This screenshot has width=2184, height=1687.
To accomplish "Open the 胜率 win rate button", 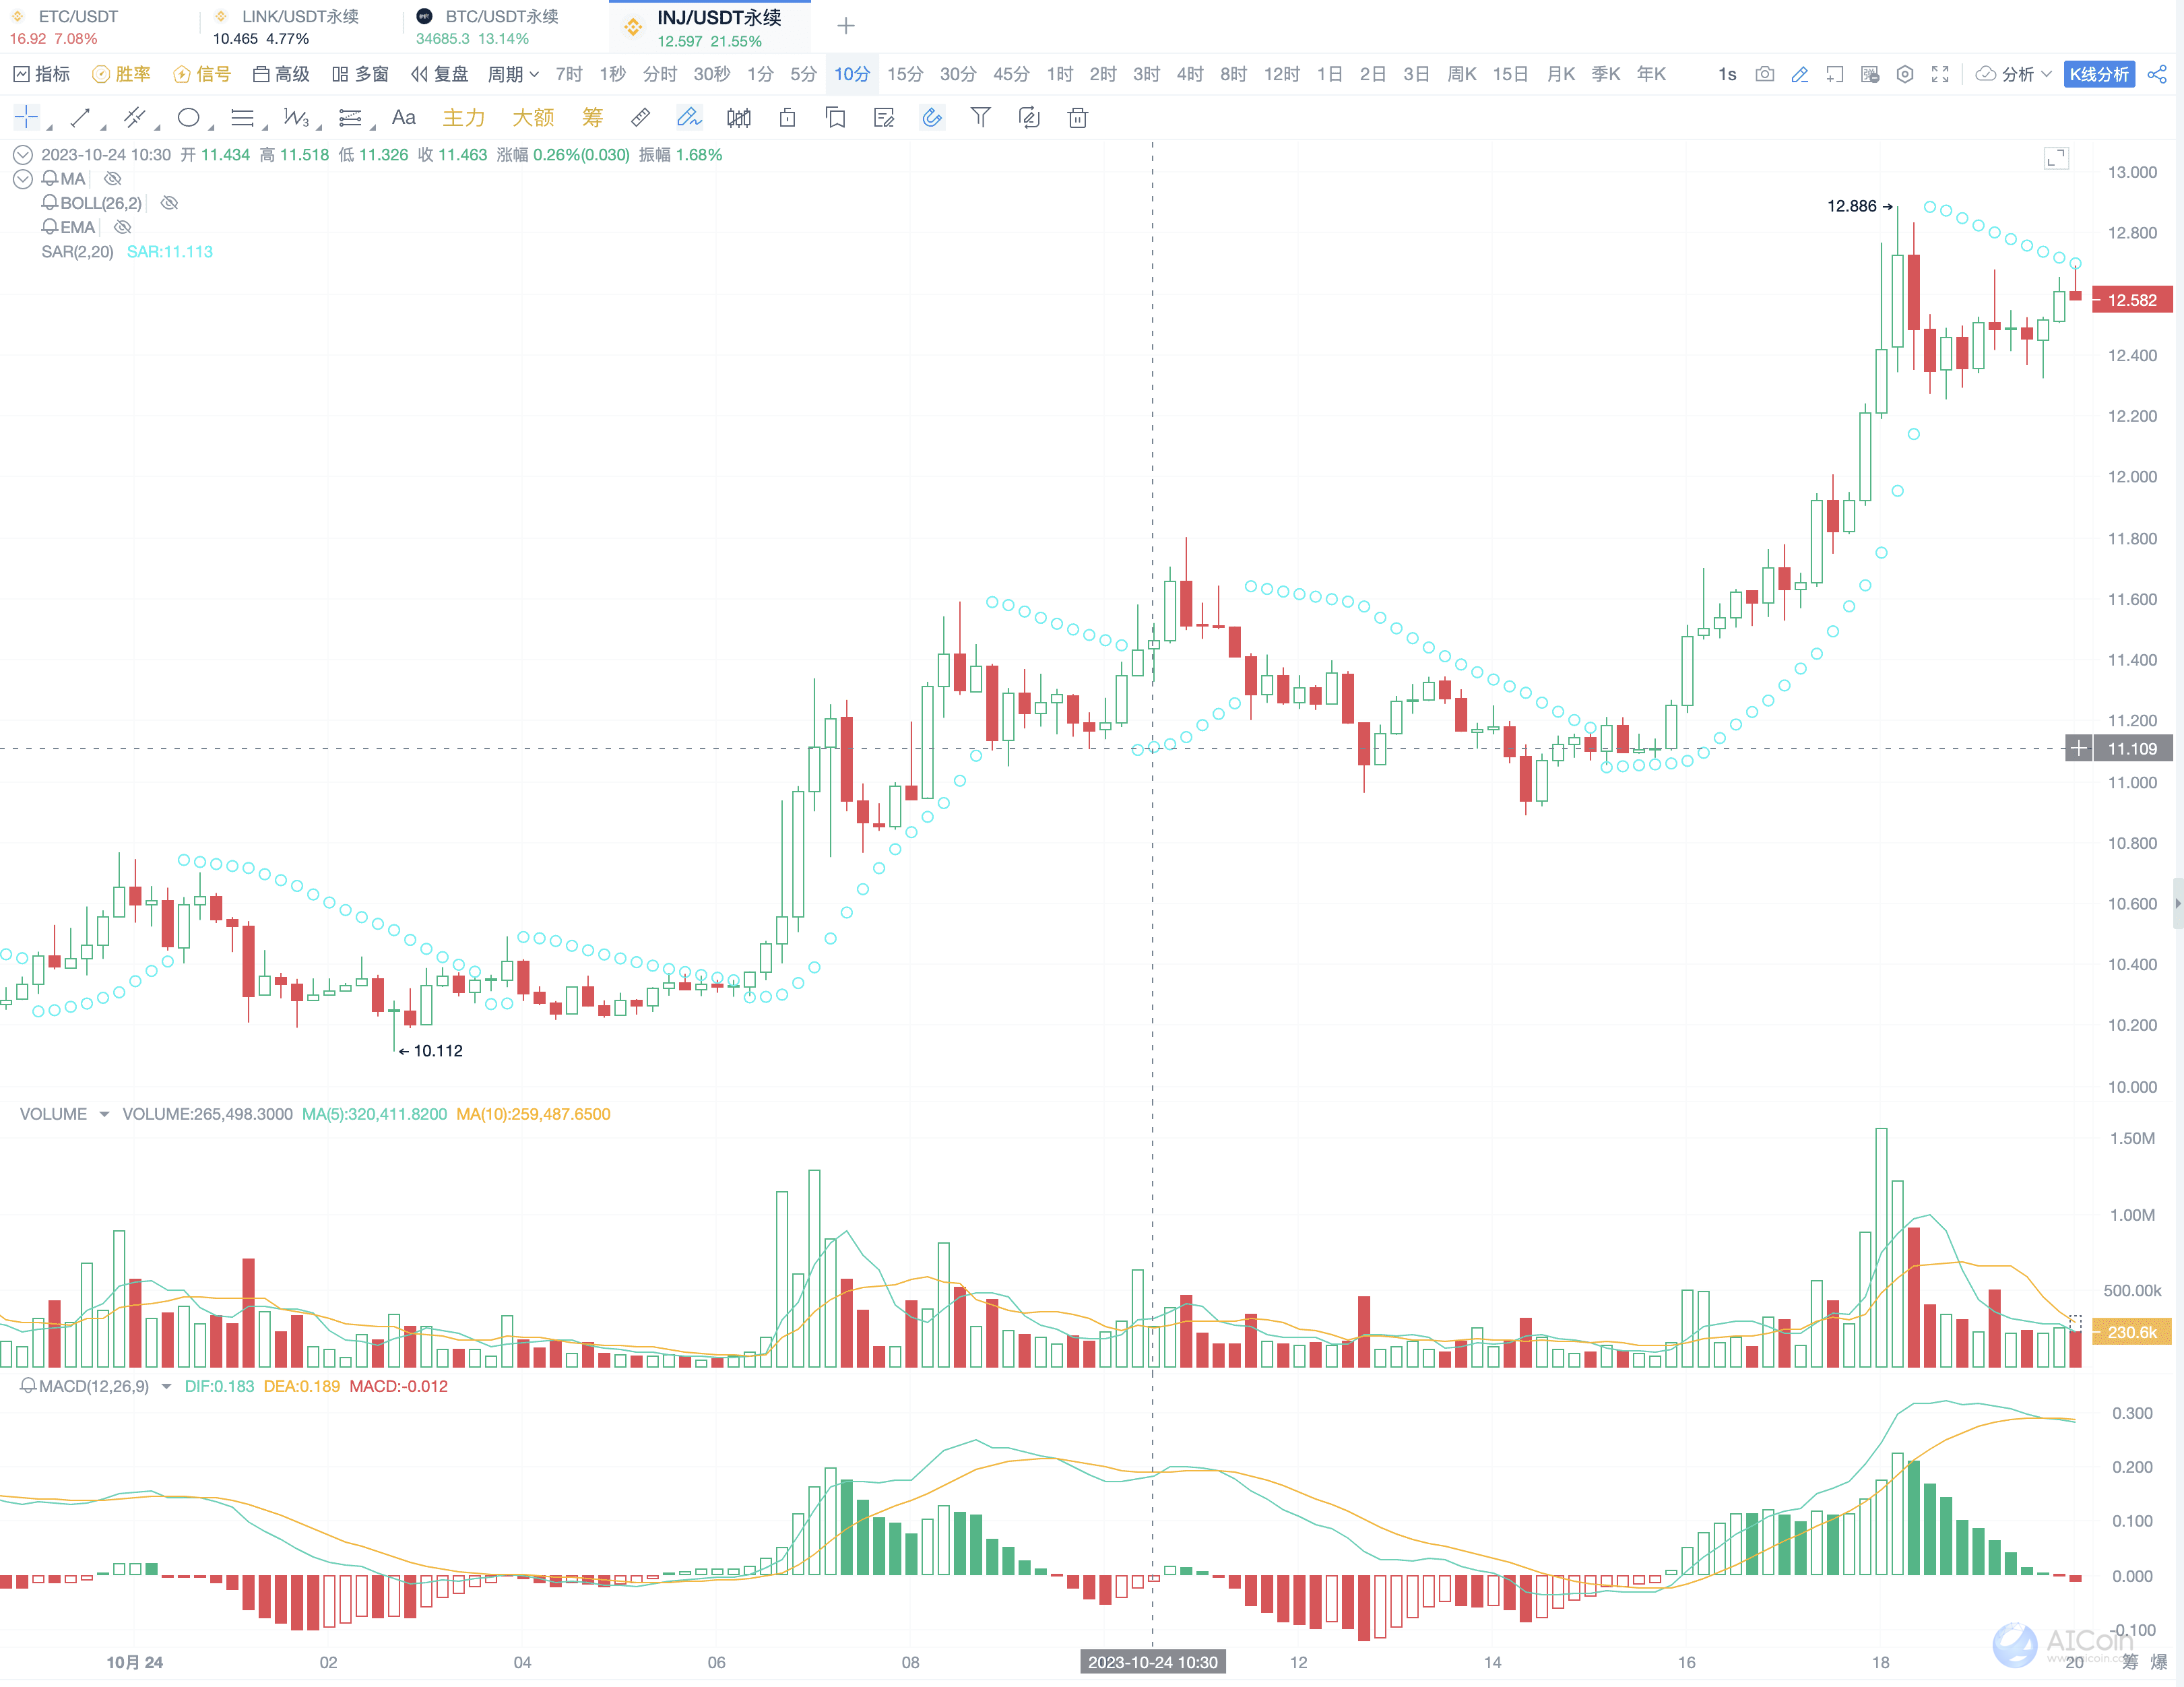I will point(121,74).
